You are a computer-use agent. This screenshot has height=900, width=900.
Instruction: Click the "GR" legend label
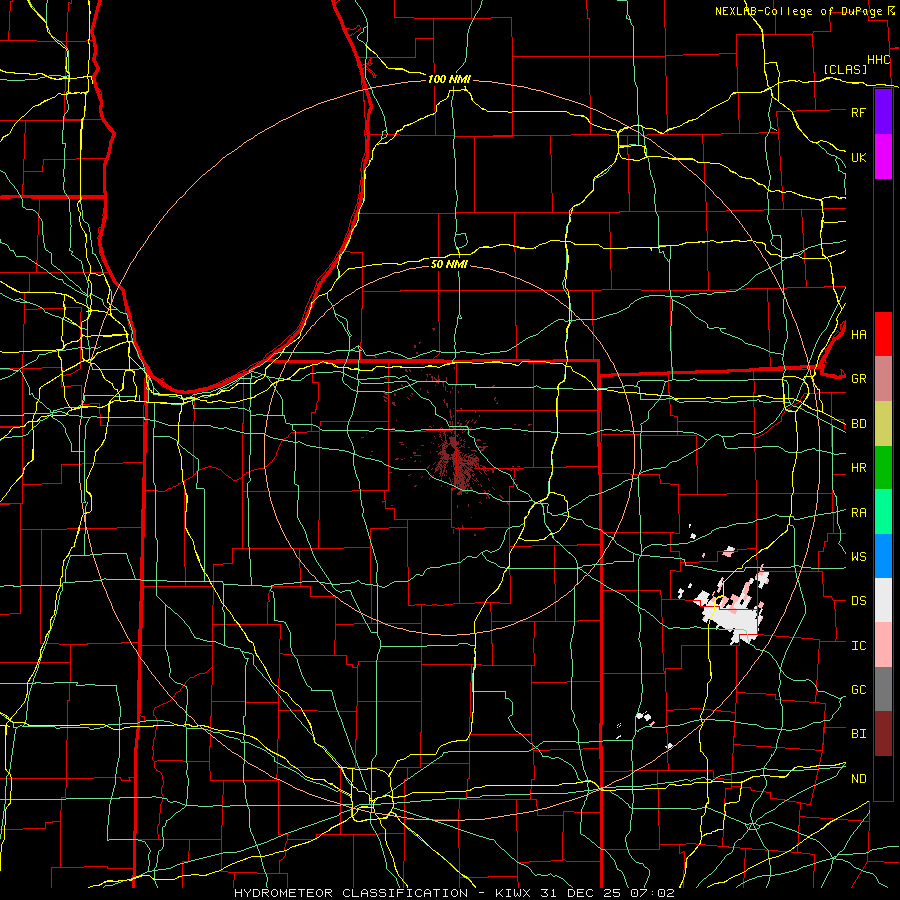pyautogui.click(x=858, y=379)
